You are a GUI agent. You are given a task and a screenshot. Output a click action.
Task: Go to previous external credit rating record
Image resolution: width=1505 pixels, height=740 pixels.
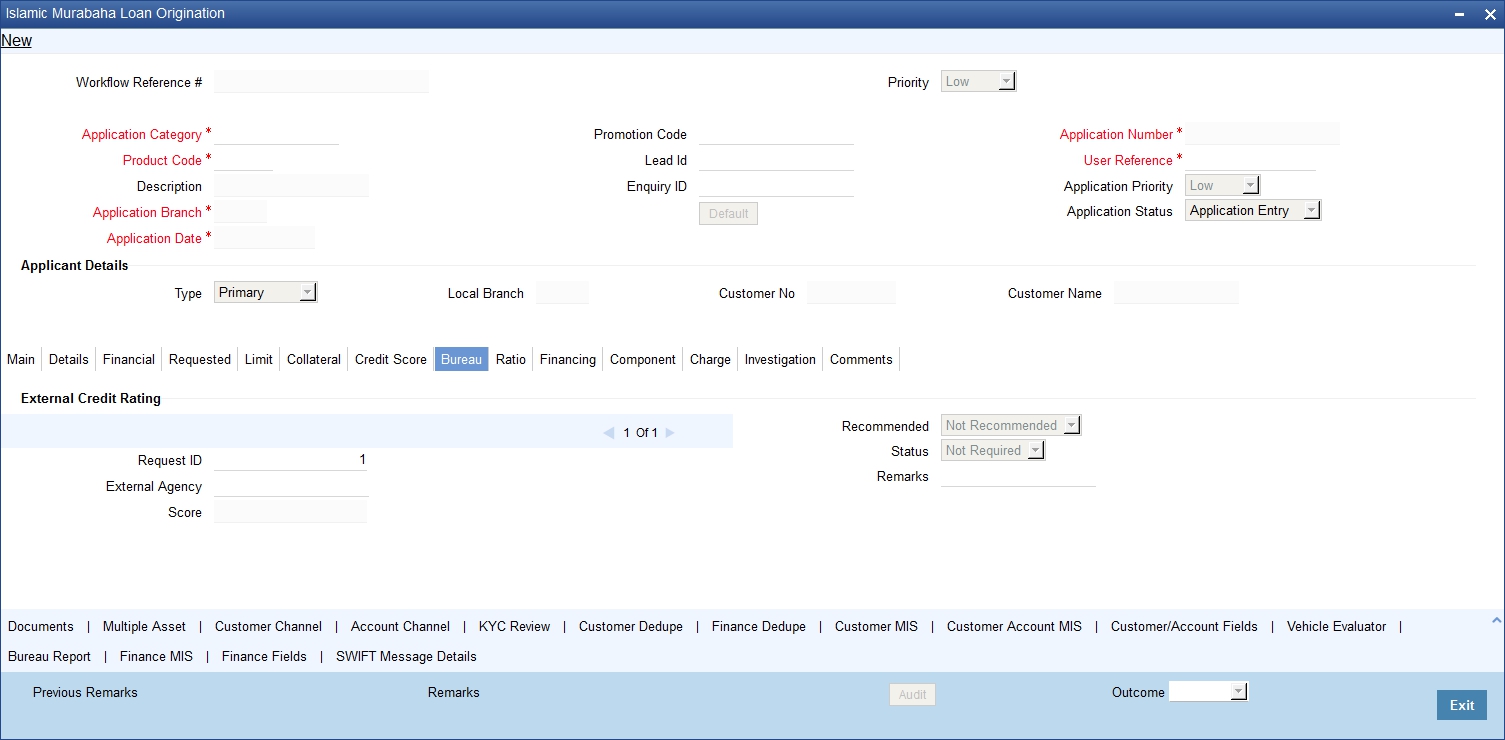[609, 433]
